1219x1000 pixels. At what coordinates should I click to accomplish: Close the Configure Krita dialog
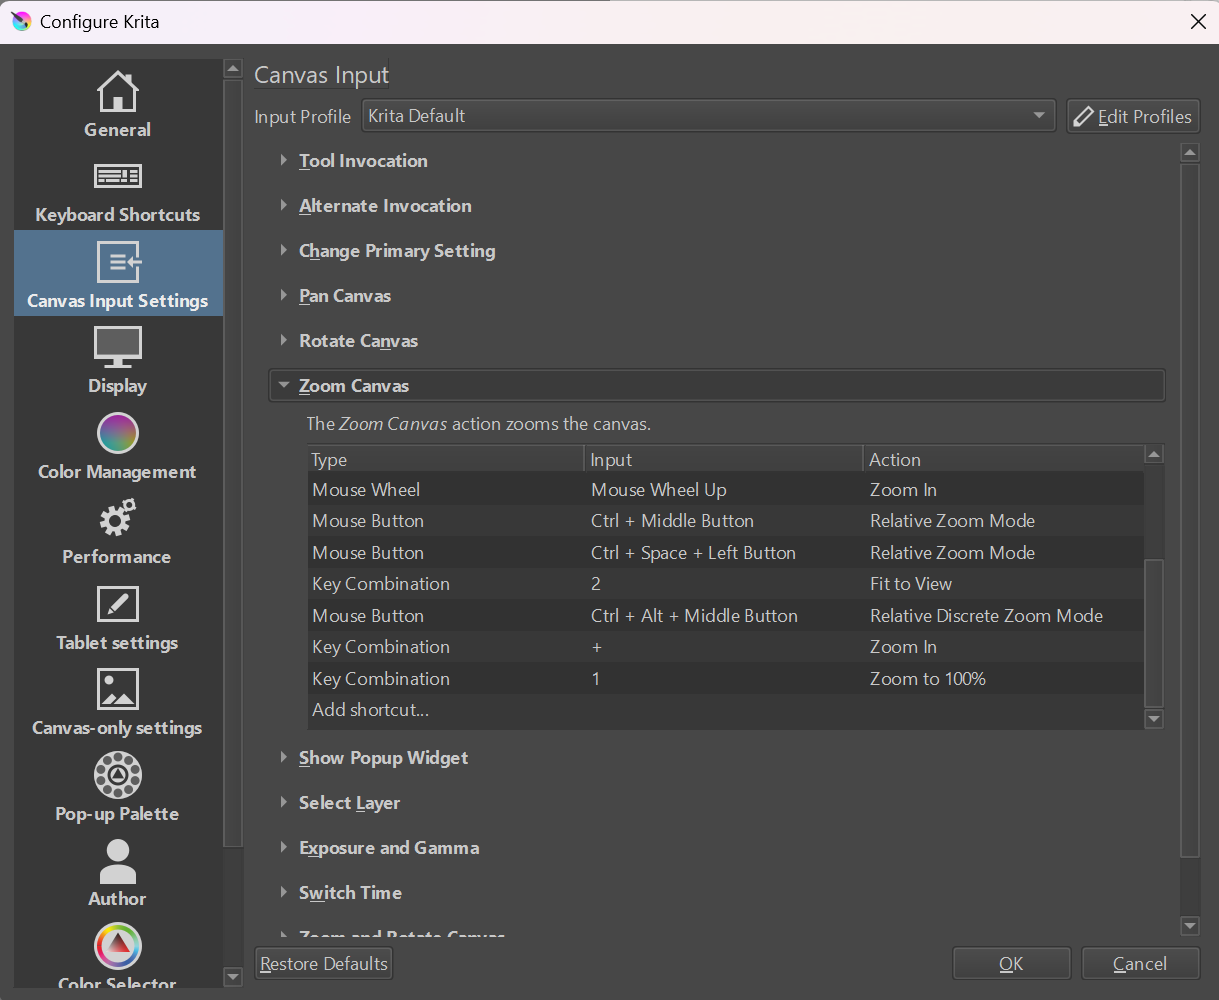click(1198, 21)
